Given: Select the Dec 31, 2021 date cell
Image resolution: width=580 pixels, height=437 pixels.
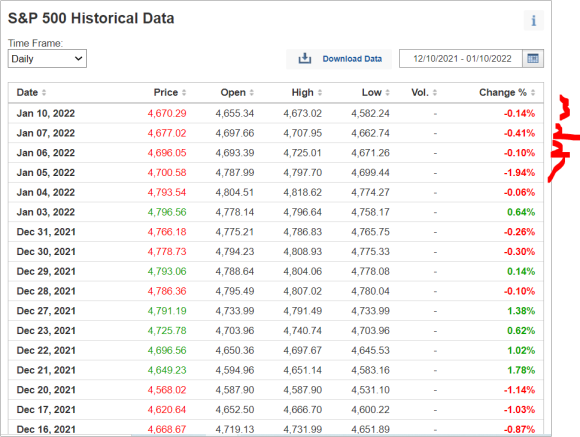Looking at the screenshot, I should 46,232.
